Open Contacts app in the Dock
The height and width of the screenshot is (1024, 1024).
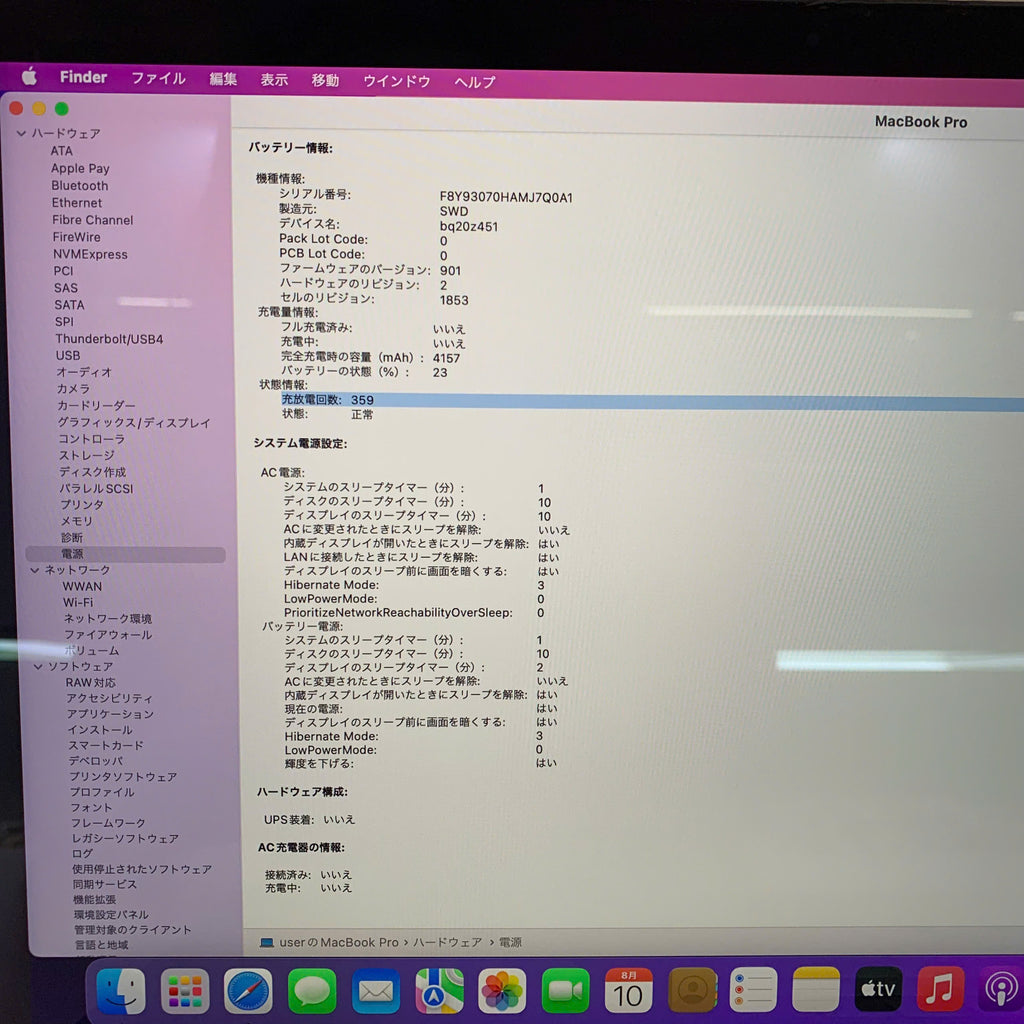click(x=692, y=990)
